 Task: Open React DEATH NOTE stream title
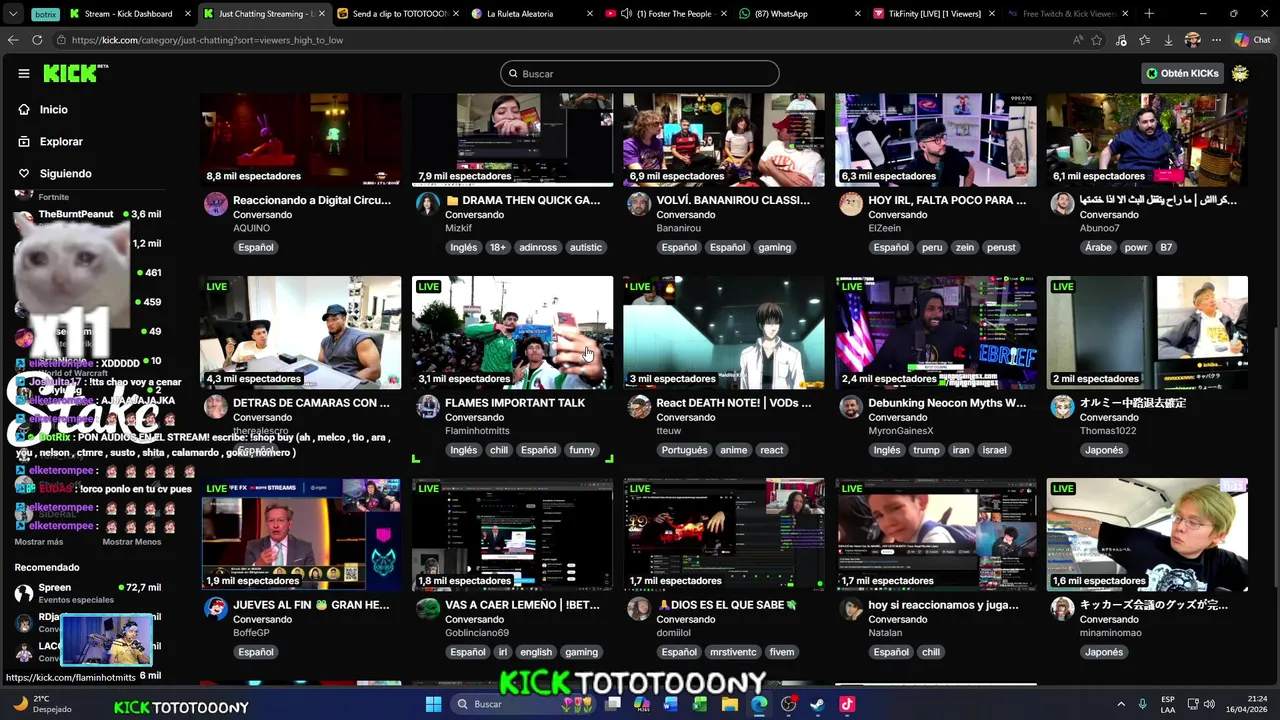tap(734, 403)
